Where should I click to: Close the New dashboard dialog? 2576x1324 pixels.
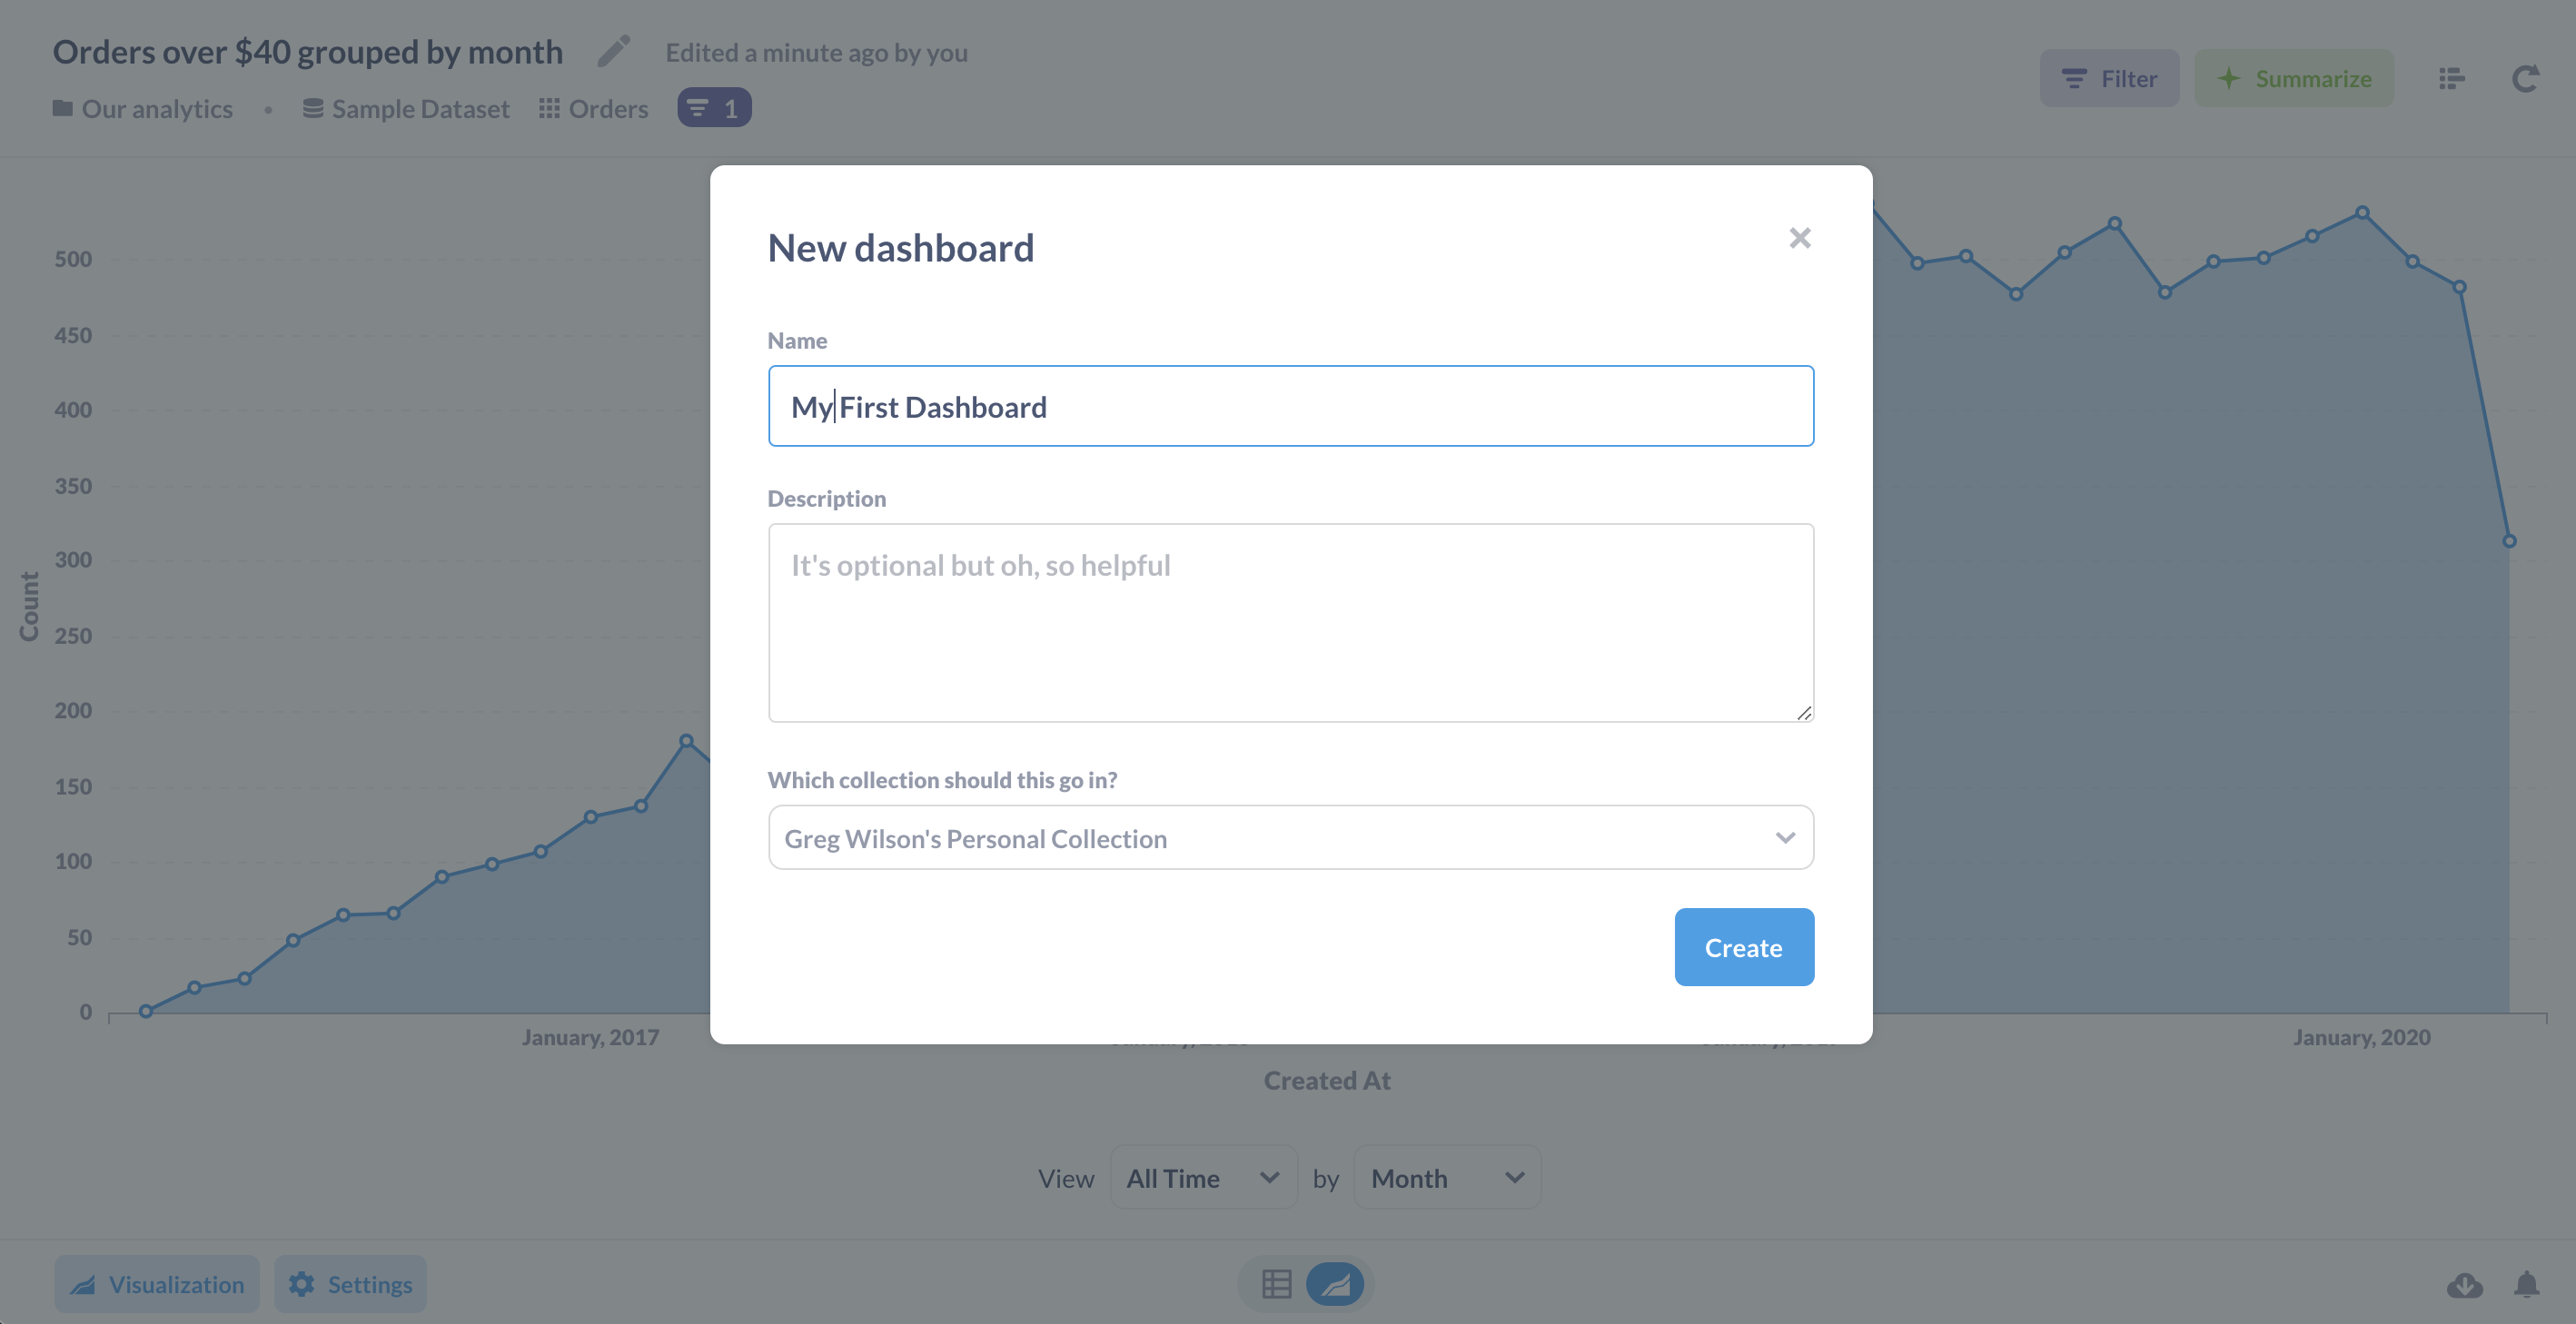coord(1799,238)
